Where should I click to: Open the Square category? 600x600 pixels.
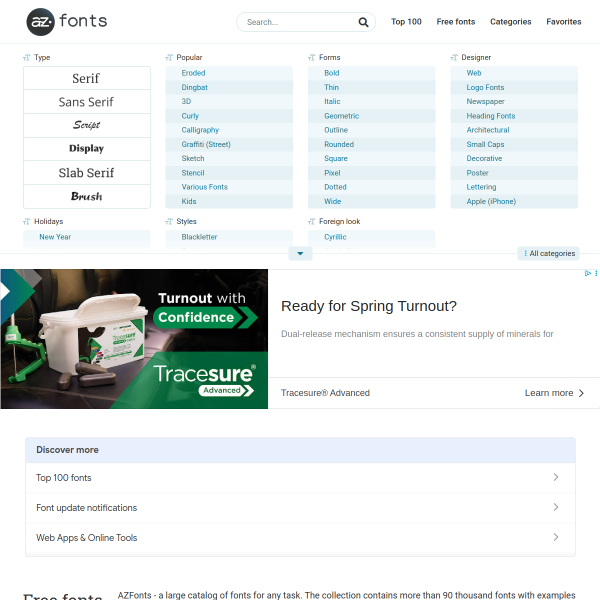pos(372,158)
